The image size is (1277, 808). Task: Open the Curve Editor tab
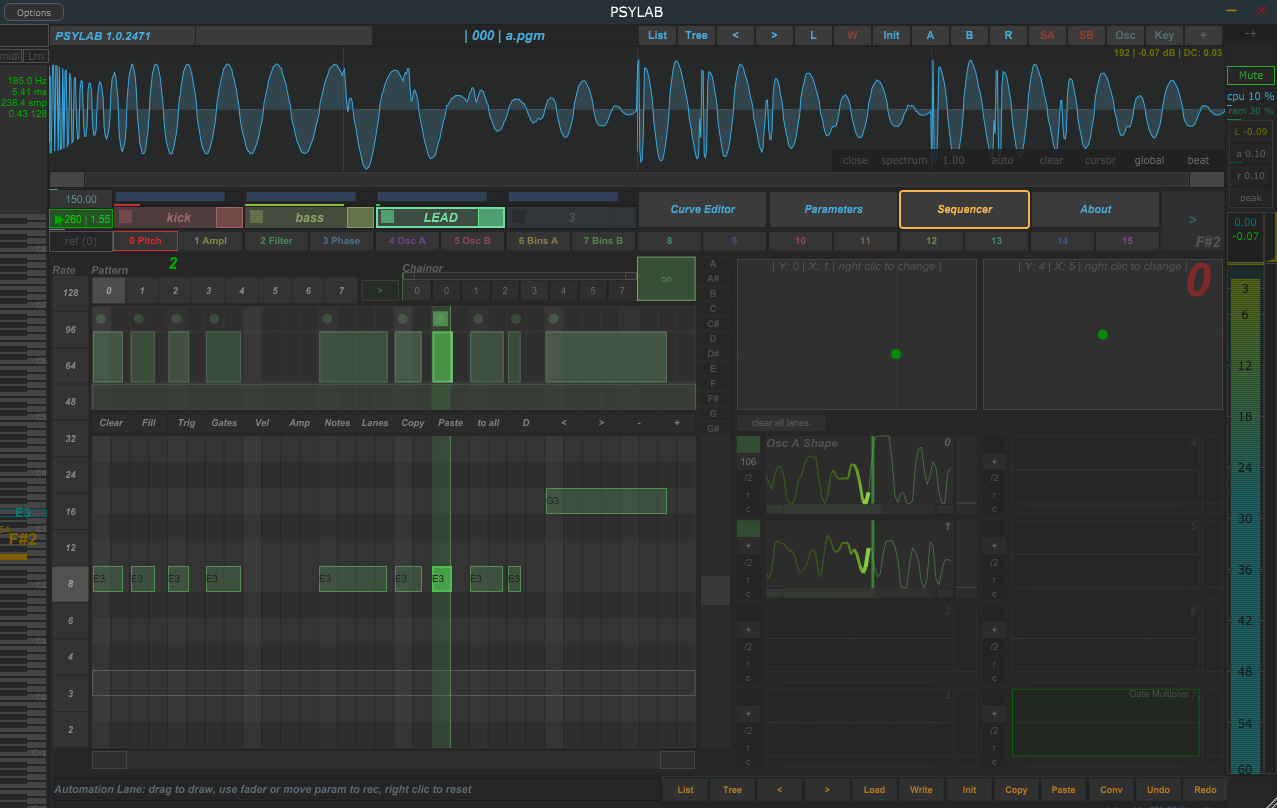pyautogui.click(x=703, y=209)
